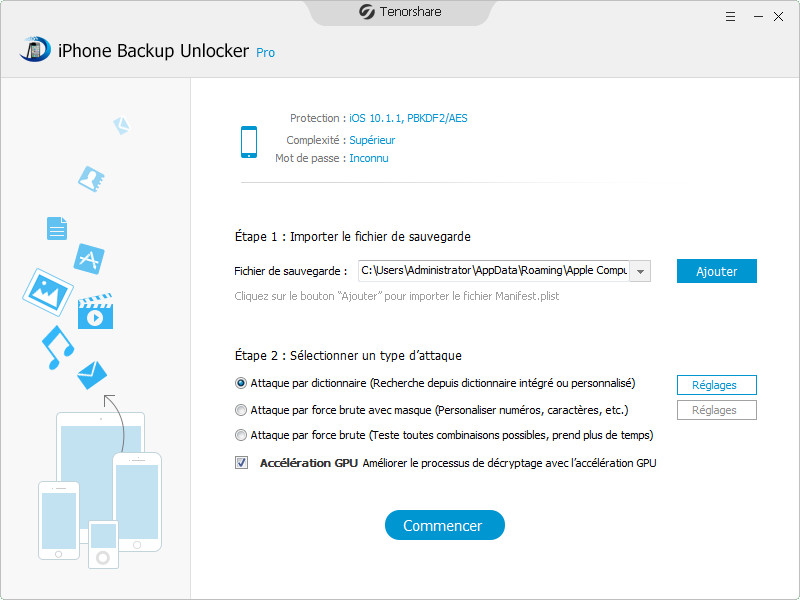The image size is (800, 600).
Task: Click the blue phone icon beside Protection info
Action: pos(249,142)
